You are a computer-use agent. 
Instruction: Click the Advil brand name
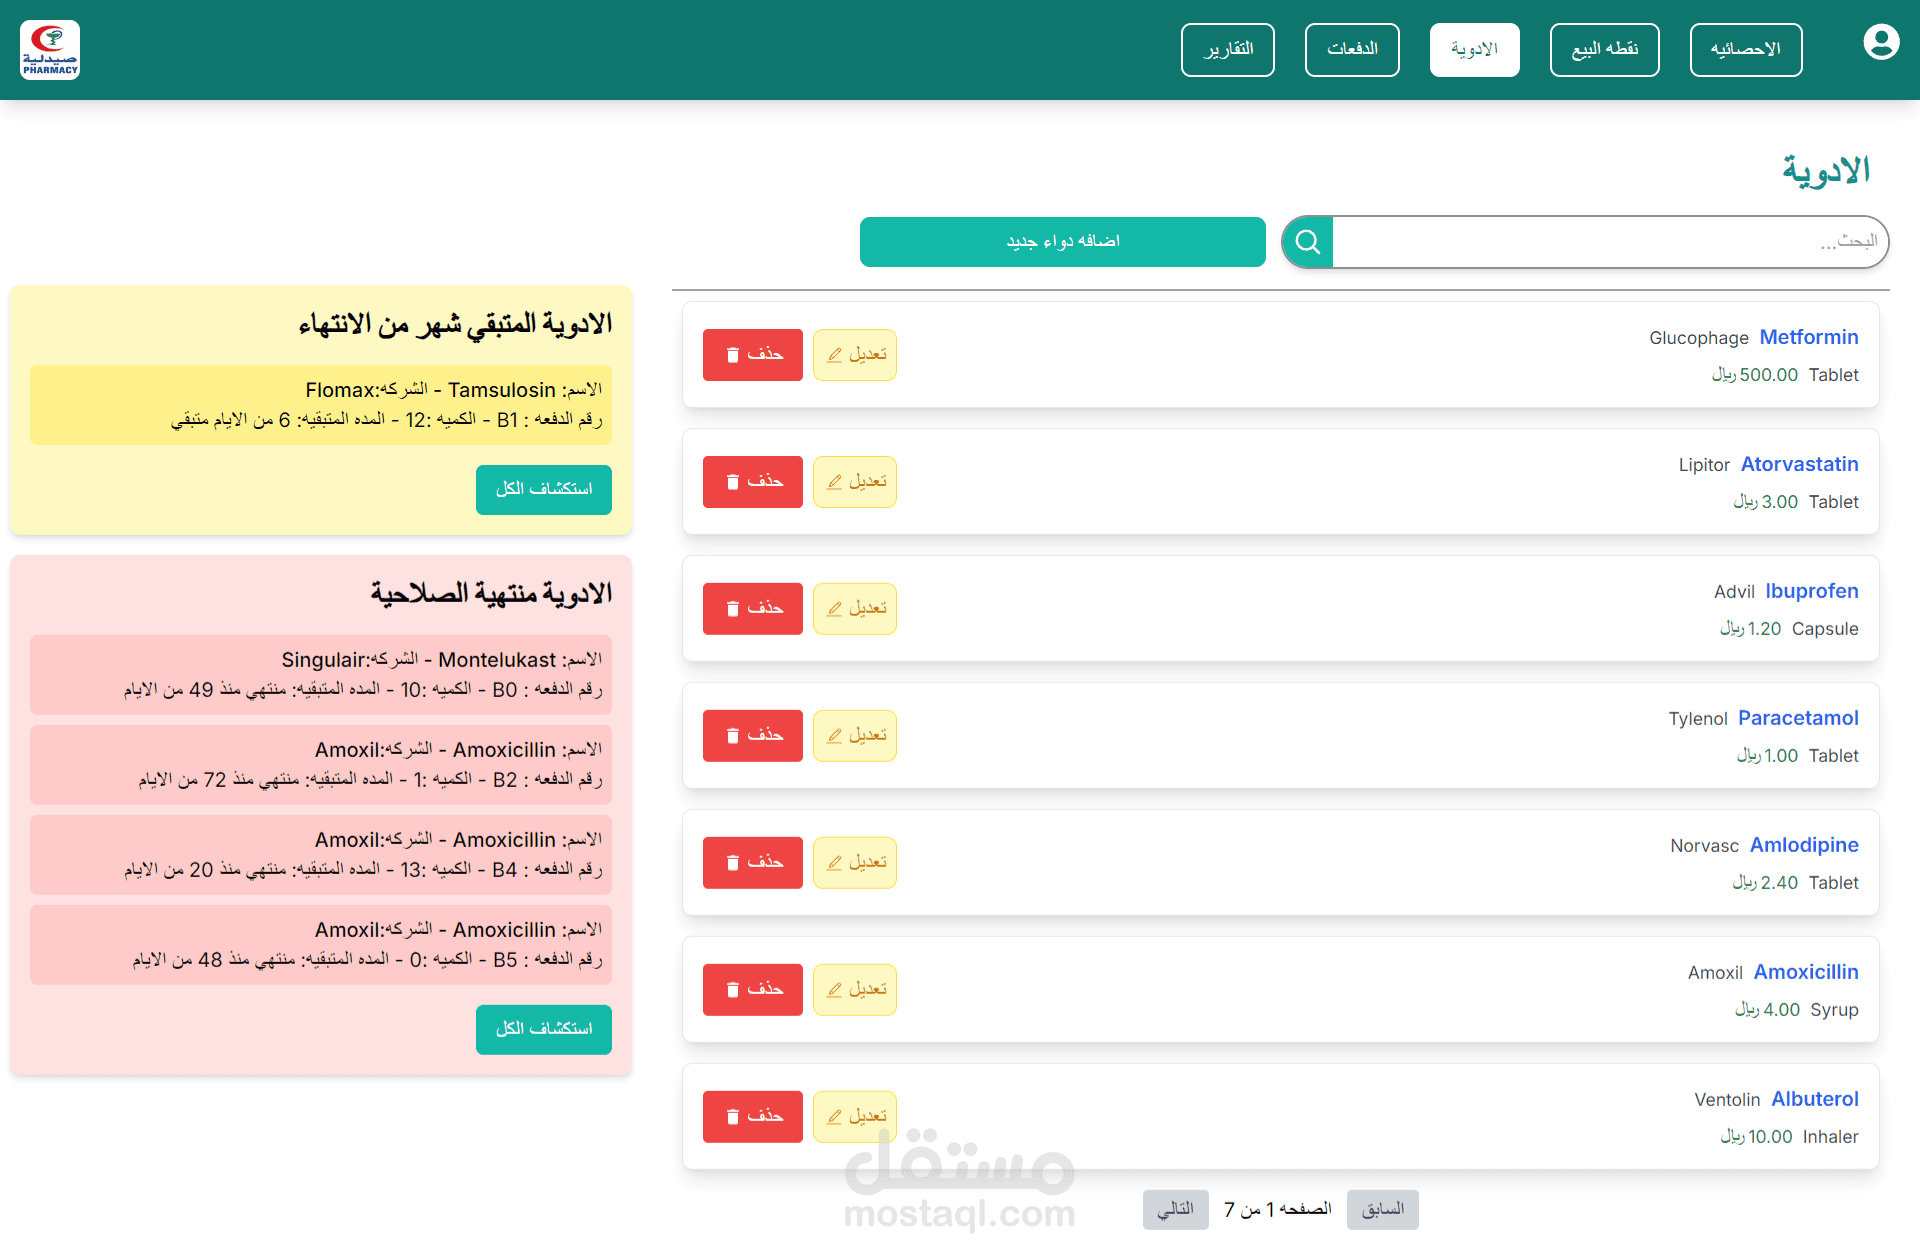[1734, 592]
